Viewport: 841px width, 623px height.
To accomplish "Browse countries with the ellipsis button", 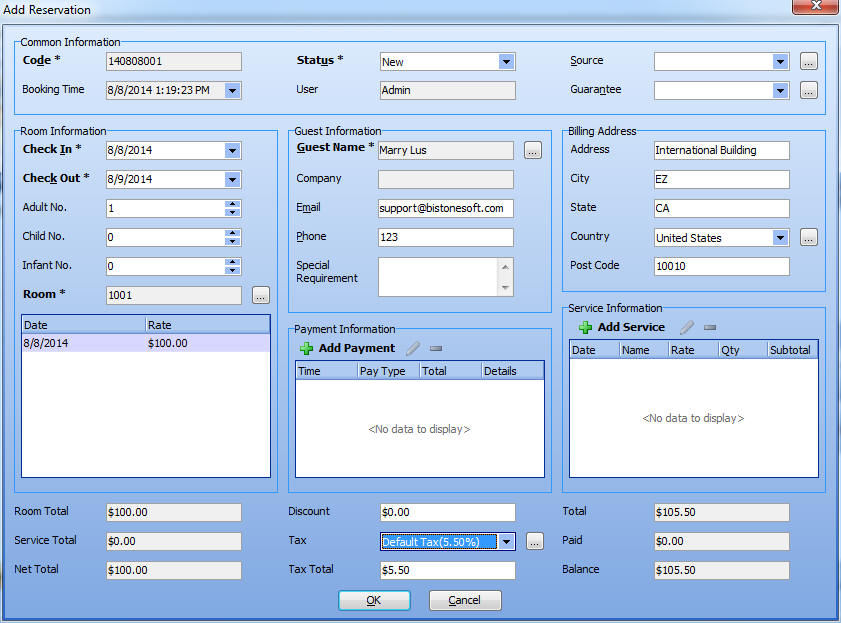I will coord(808,238).
